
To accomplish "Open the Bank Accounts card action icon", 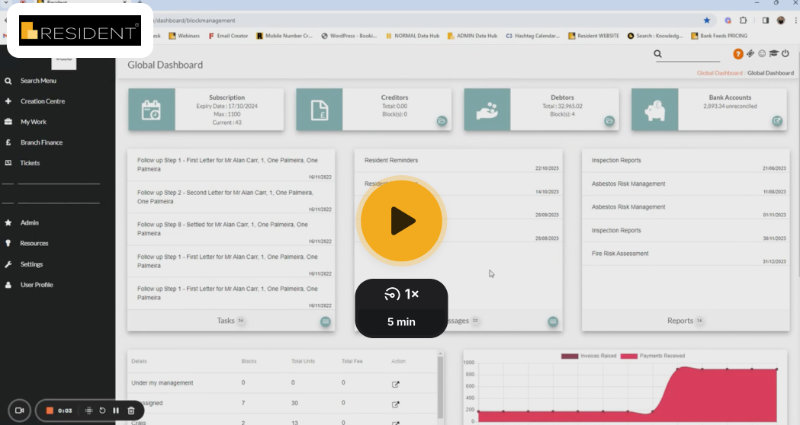I will pos(776,121).
